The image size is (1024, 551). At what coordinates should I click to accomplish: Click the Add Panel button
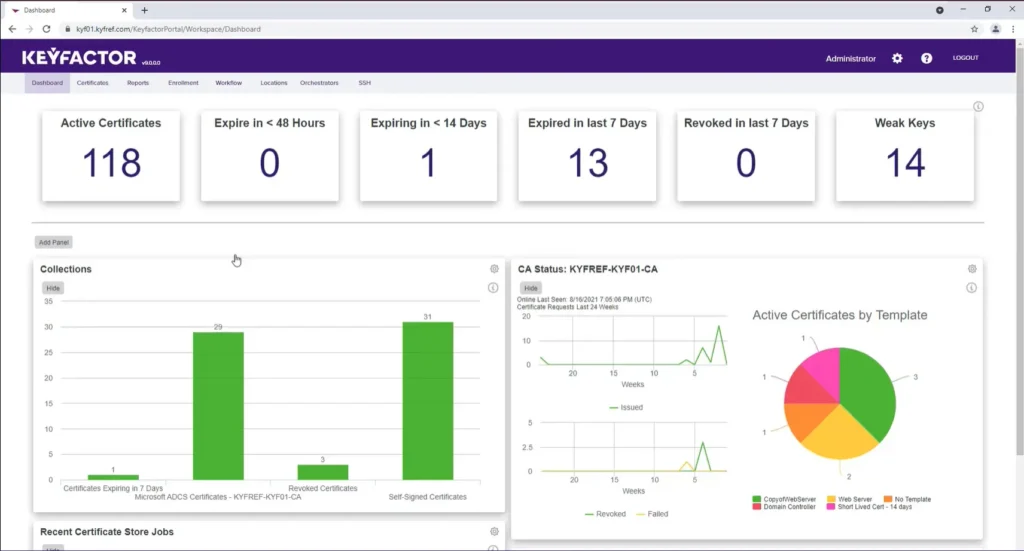(54, 242)
